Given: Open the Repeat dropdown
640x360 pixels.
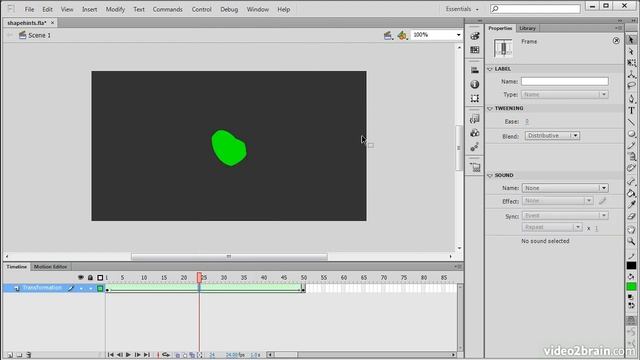Looking at the screenshot, I should (x=552, y=227).
